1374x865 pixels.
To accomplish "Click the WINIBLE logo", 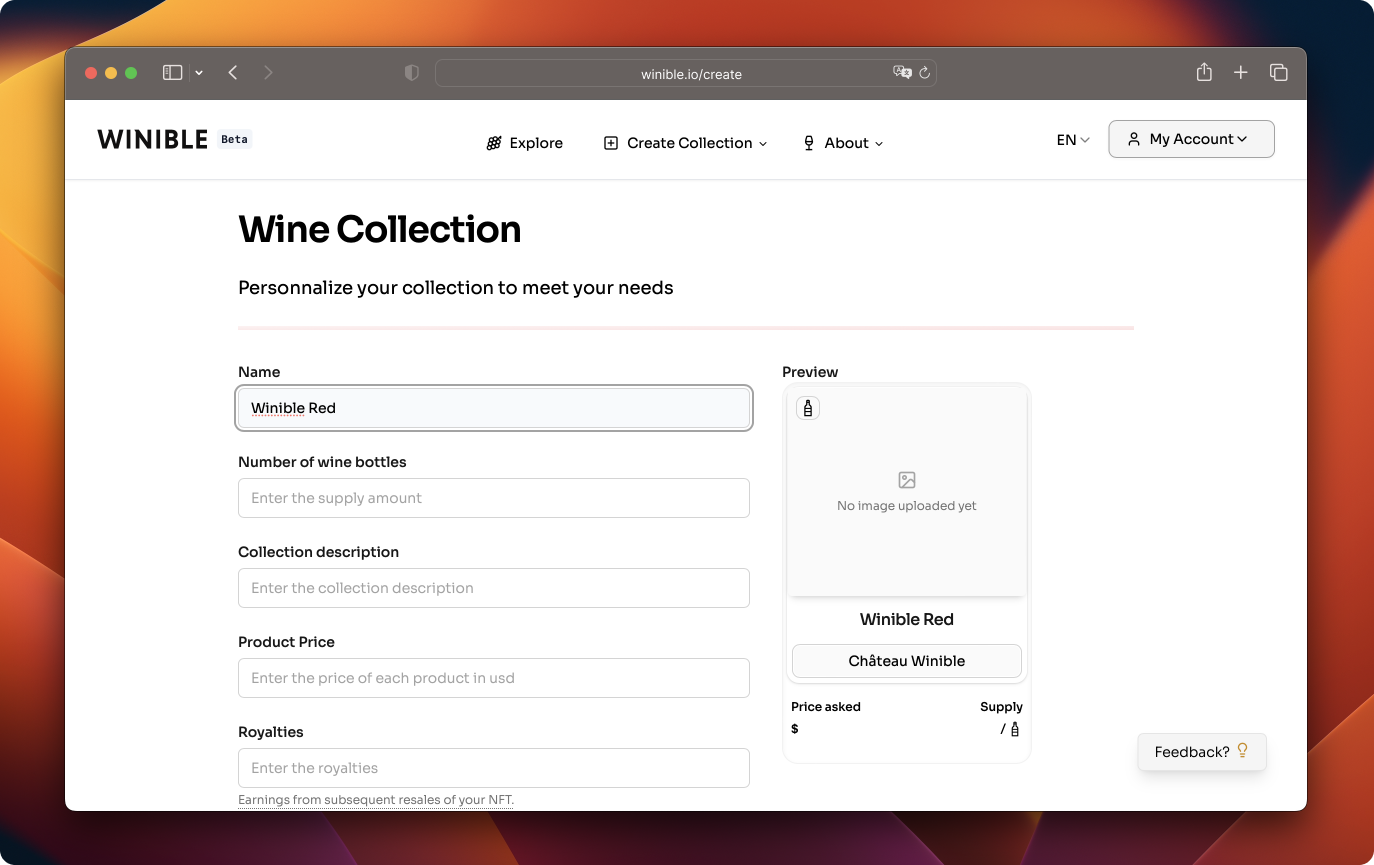I will pos(153,139).
